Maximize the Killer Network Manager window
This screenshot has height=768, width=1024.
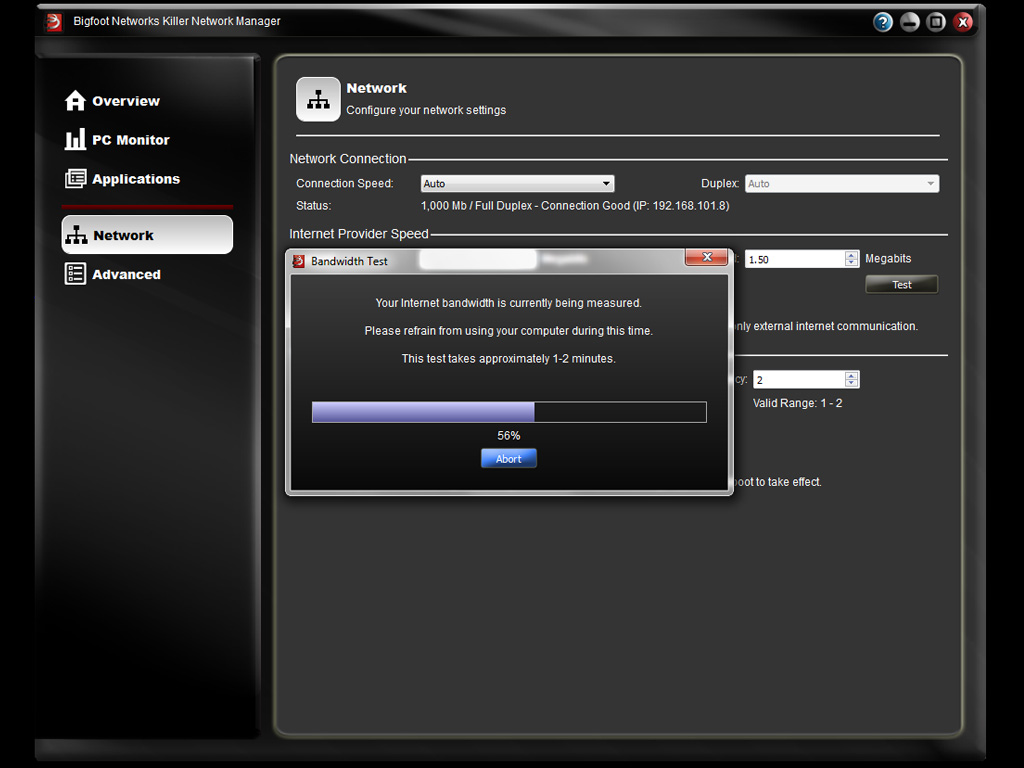(936, 22)
